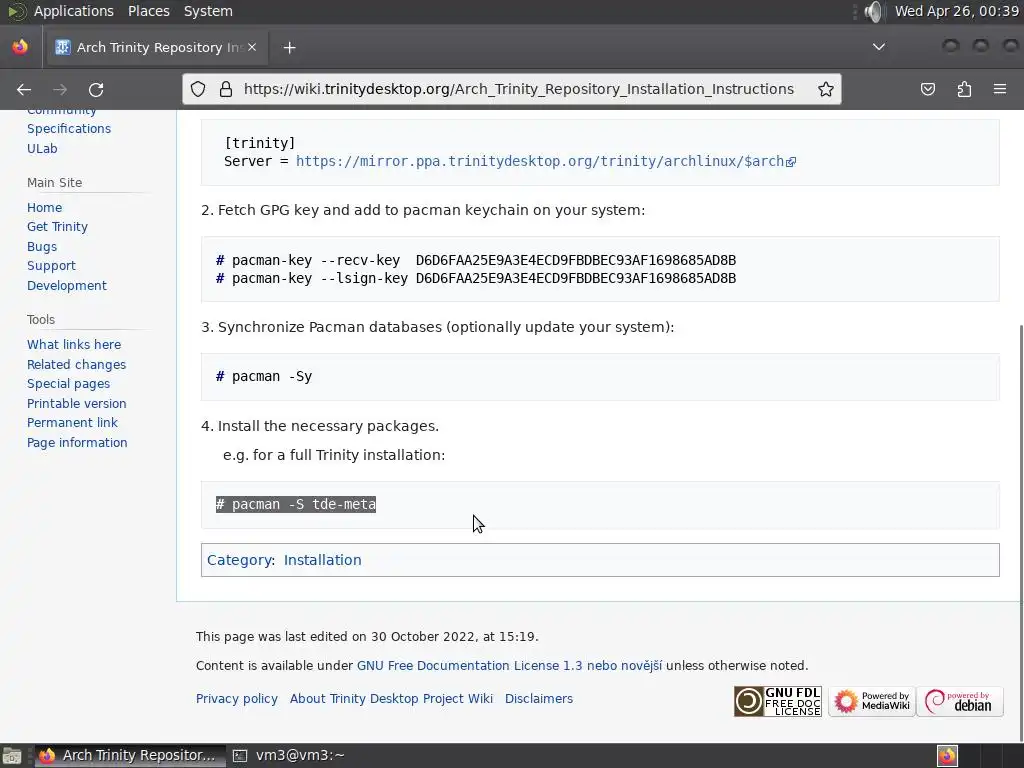The width and height of the screenshot is (1024, 768).
Task: View site security padlock info
Action: coord(226,89)
